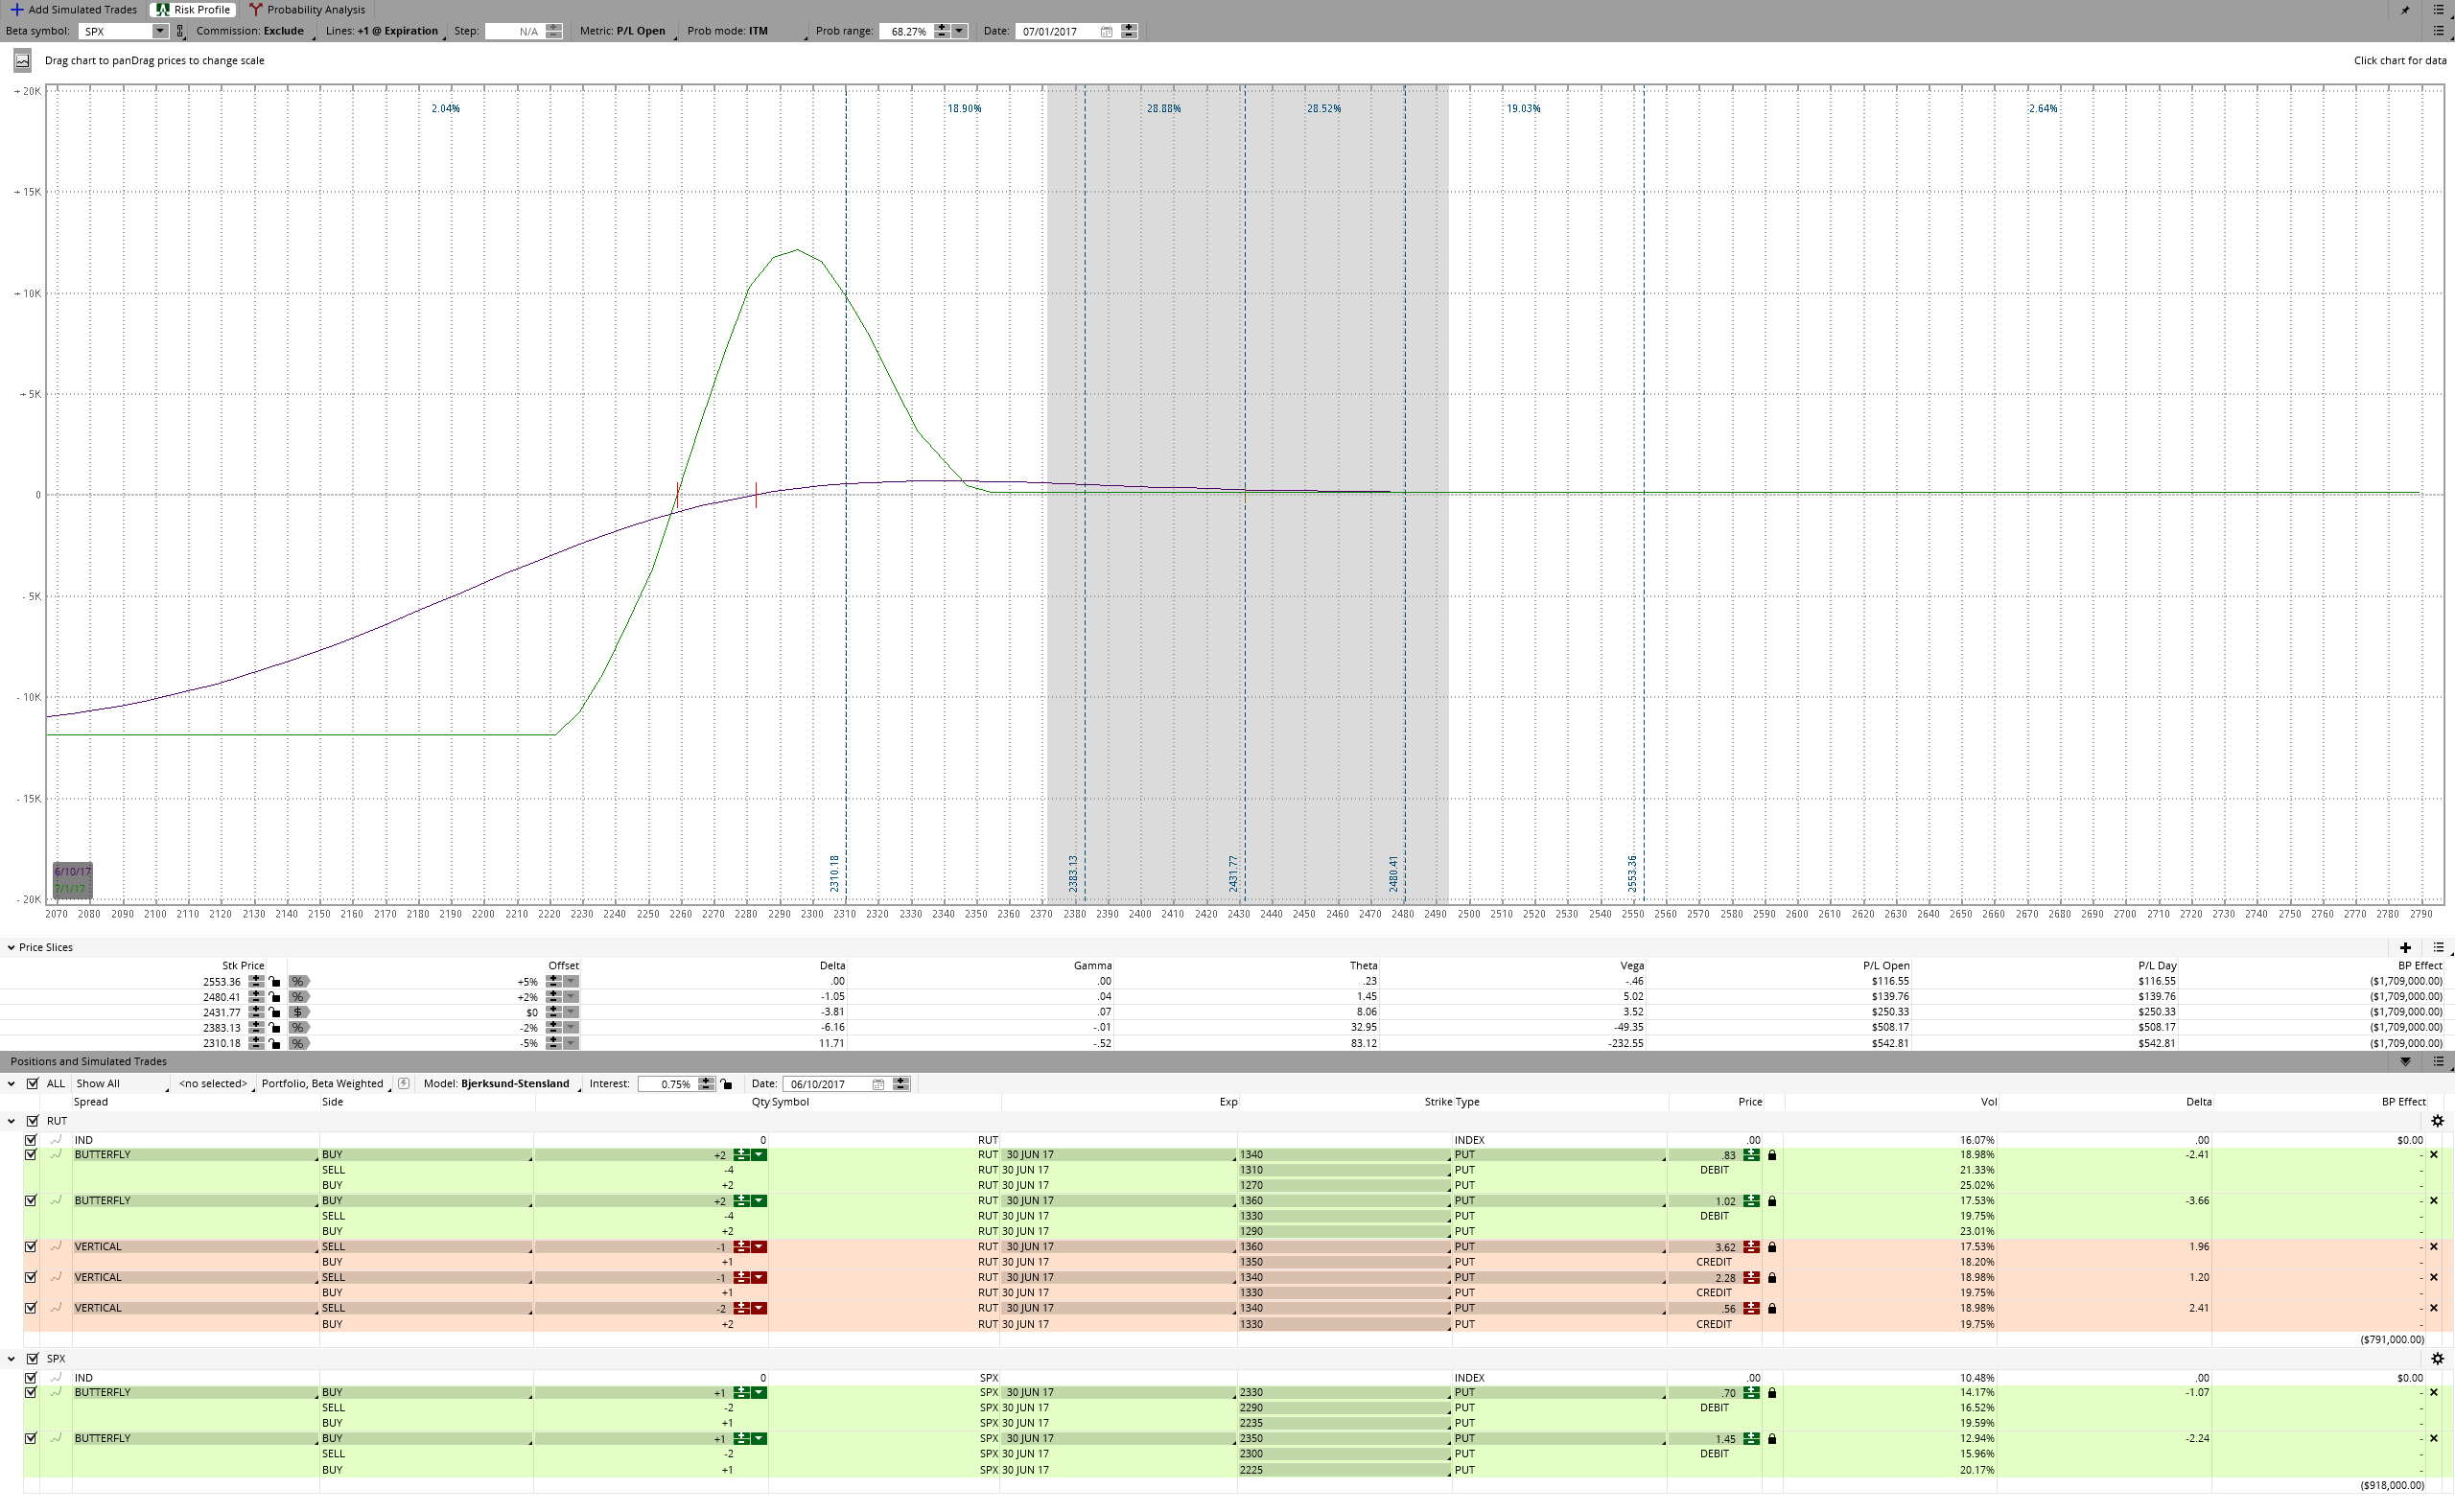Collapse the RUT group
Image resolution: width=2455 pixels, height=1512 pixels.
(11, 1121)
